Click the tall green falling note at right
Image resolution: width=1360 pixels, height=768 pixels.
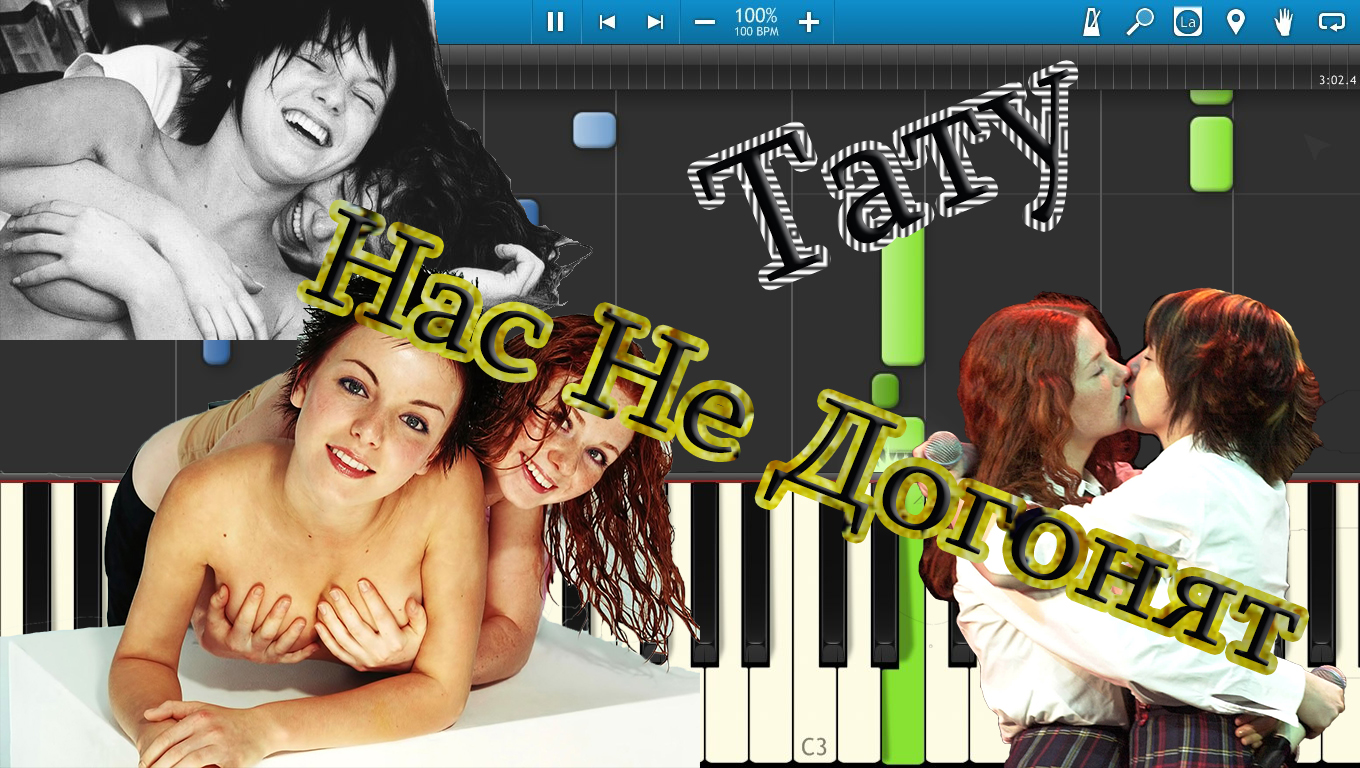[x=1211, y=153]
